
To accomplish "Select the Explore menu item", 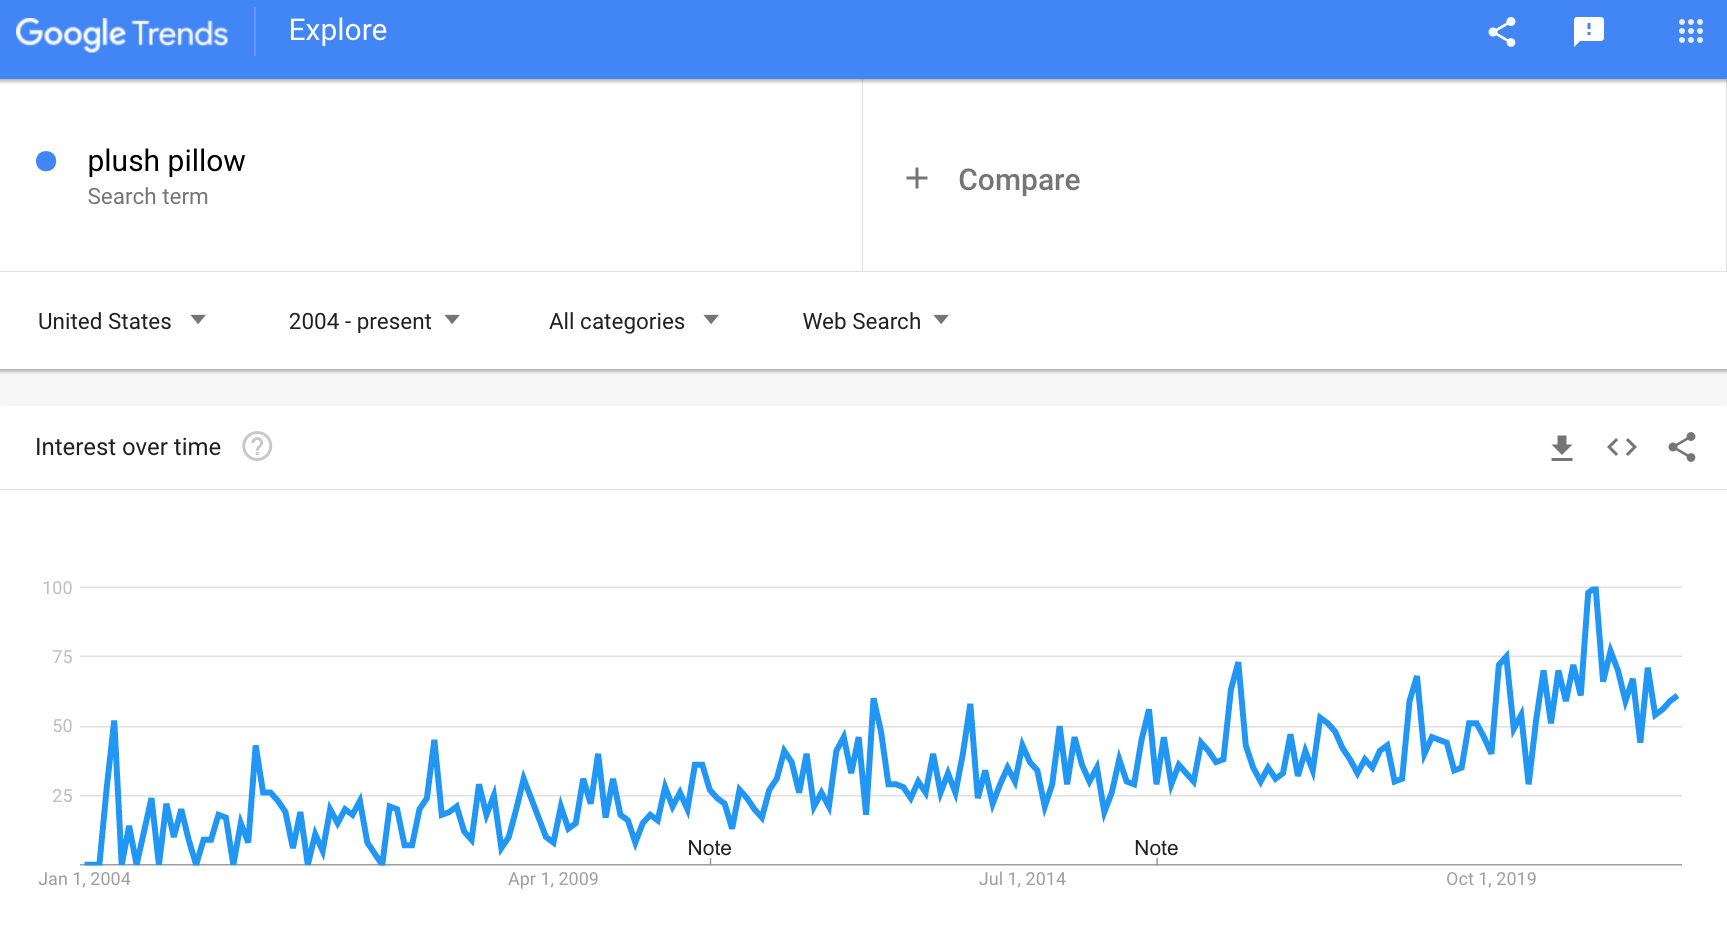I will click(337, 30).
